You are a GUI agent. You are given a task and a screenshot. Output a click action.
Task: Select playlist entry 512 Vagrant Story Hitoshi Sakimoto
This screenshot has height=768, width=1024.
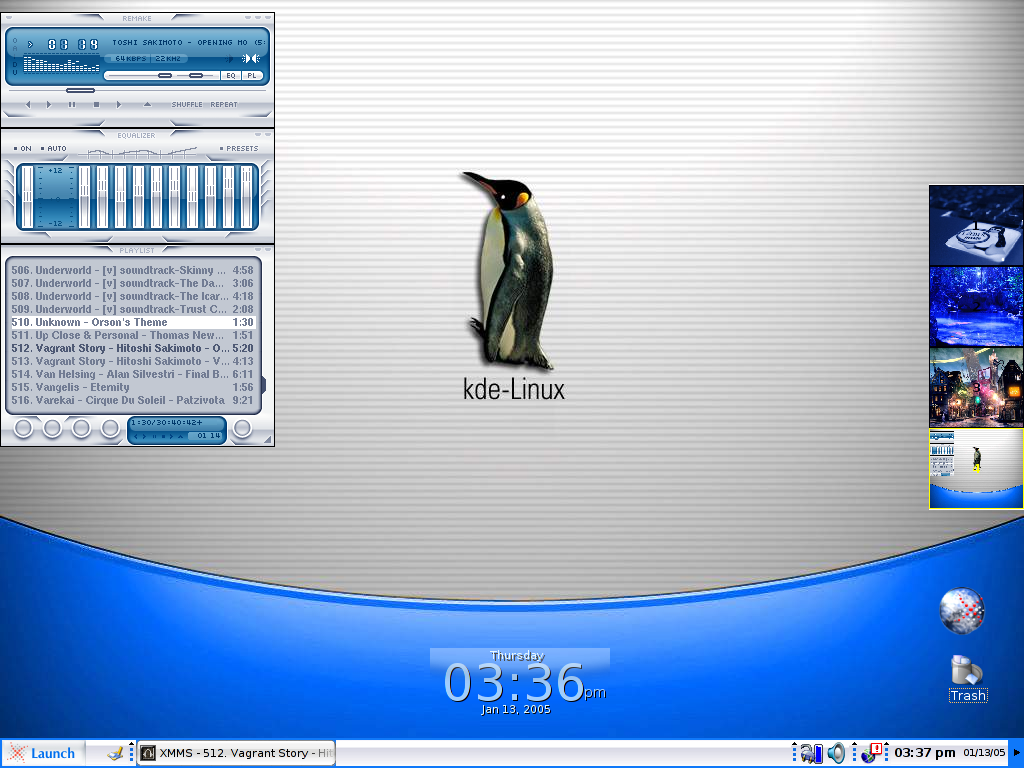(x=133, y=349)
